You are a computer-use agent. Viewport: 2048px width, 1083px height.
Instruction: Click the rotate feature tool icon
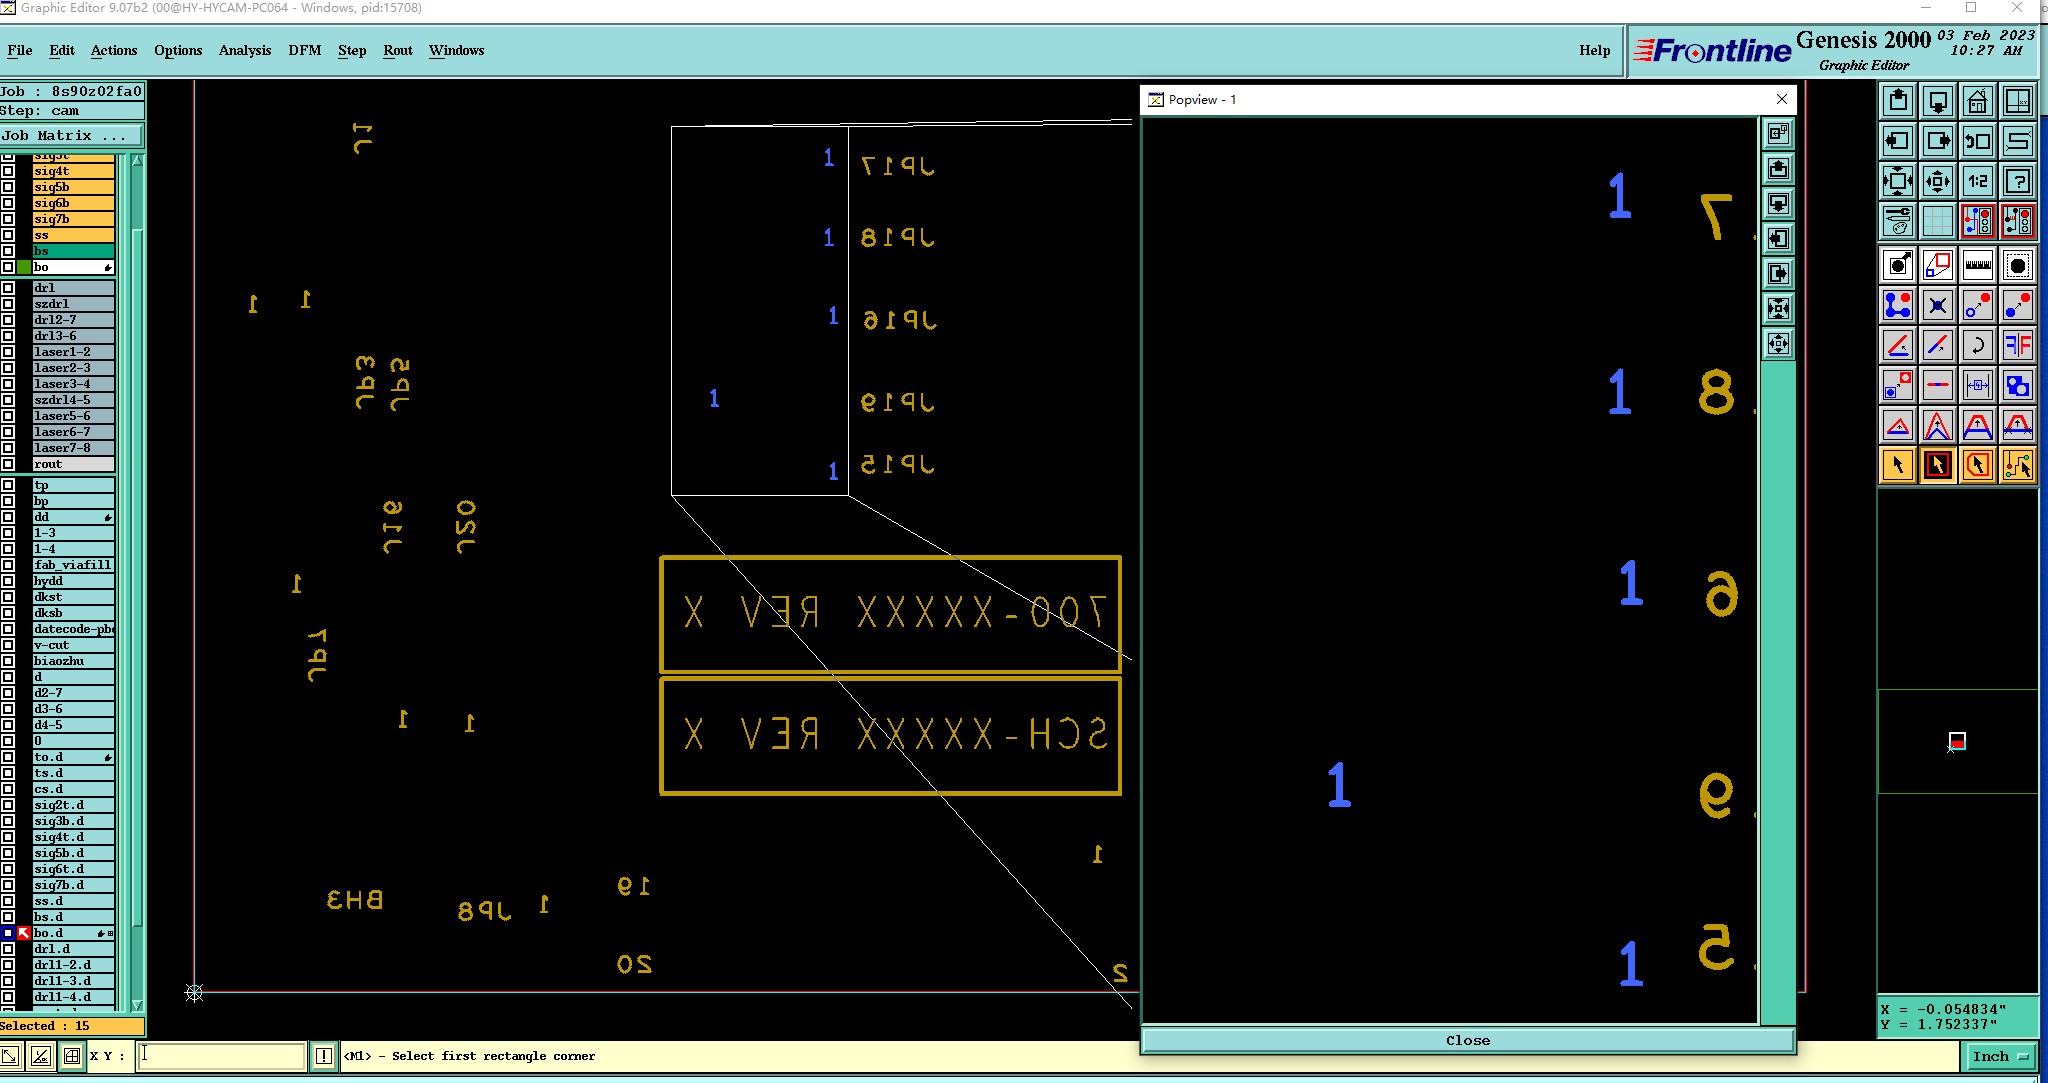click(x=1977, y=346)
